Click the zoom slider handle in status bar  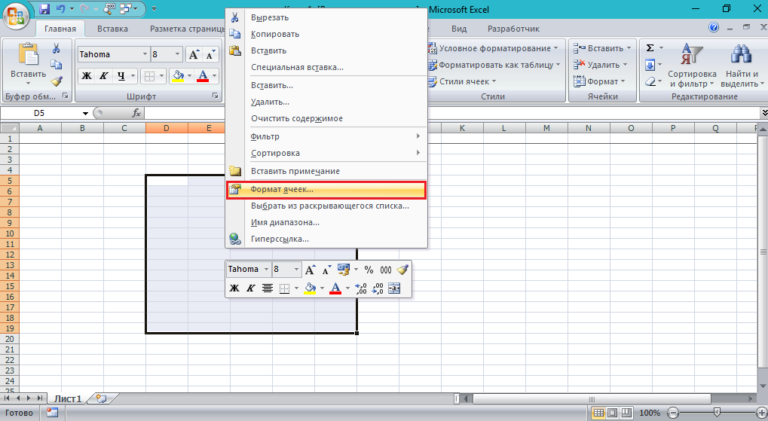pos(717,413)
